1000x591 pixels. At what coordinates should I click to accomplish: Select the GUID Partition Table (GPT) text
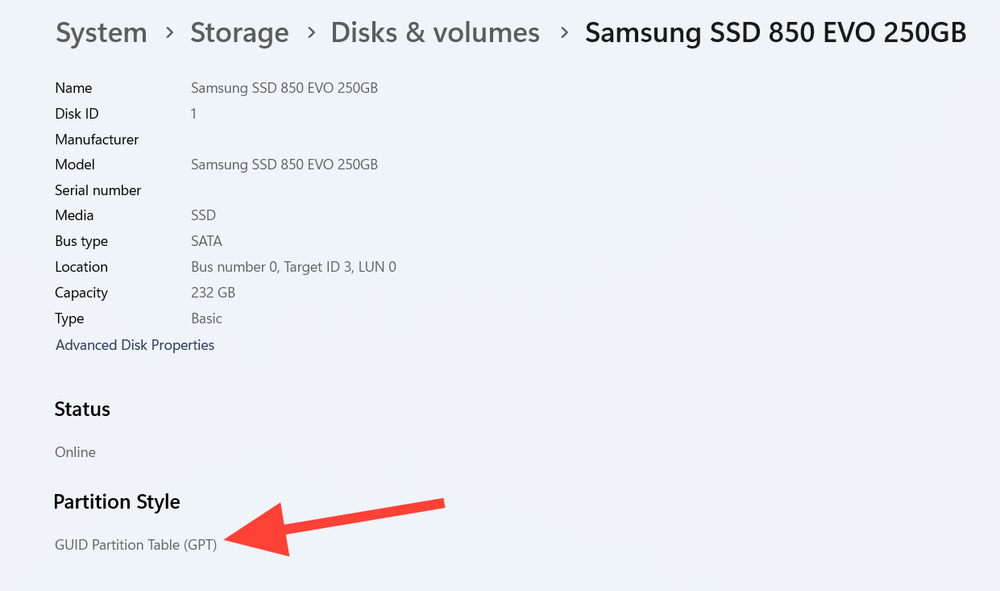click(x=136, y=545)
